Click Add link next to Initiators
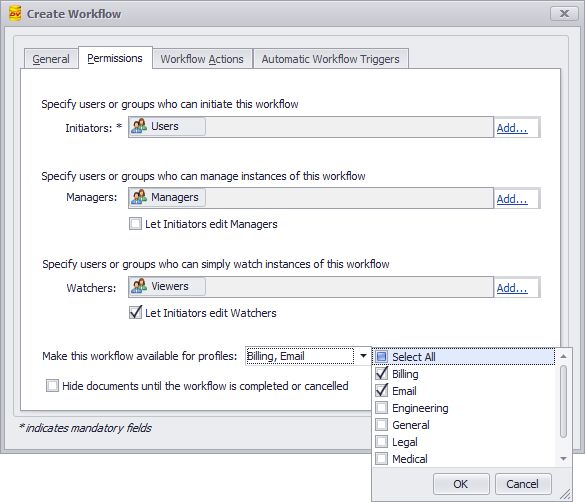 click(x=512, y=128)
